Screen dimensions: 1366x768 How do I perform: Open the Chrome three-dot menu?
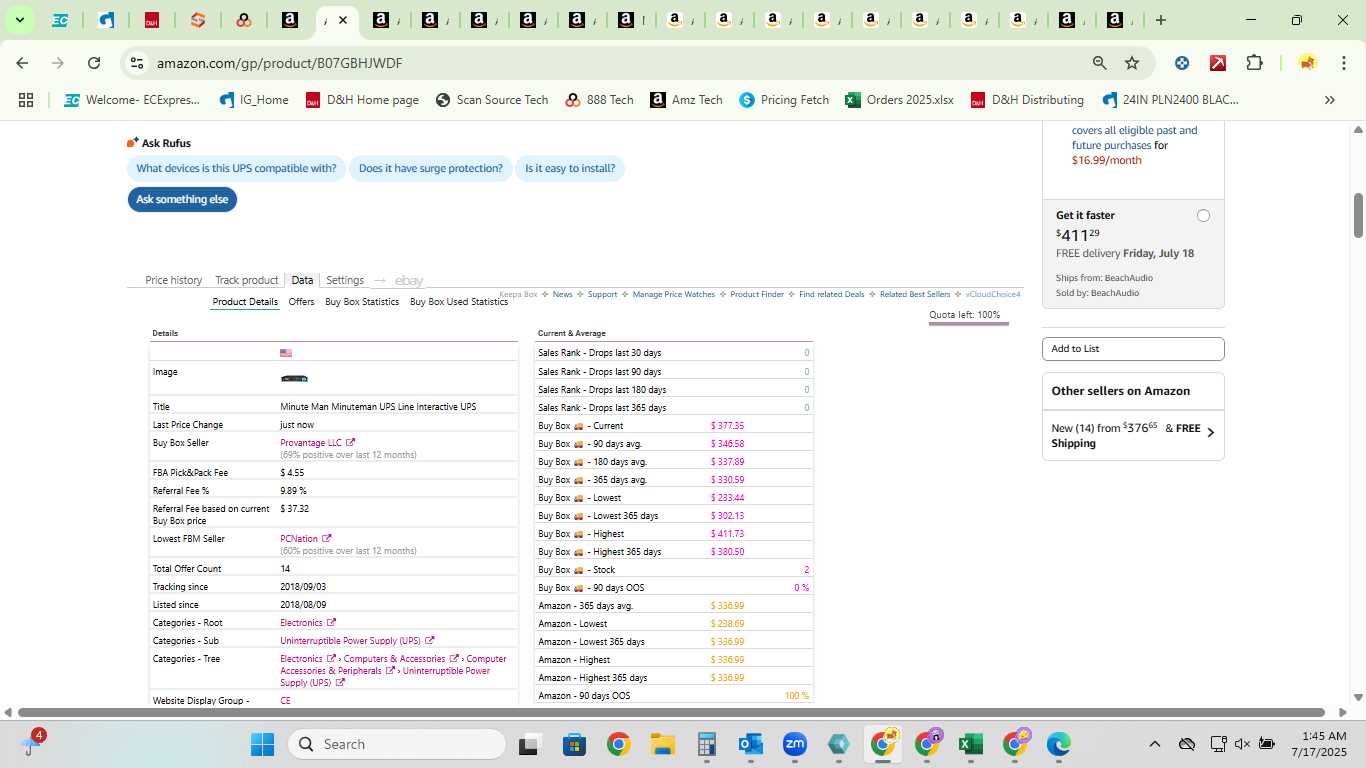[x=1342, y=63]
